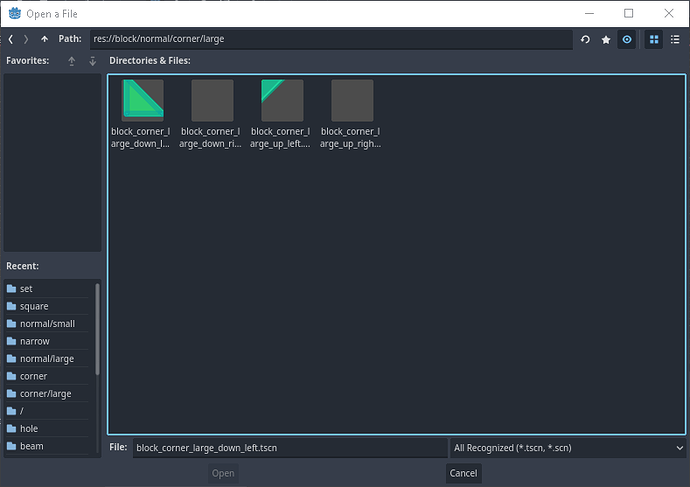This screenshot has height=487, width=690.
Task: Toggle hidden files visibility eye icon
Action: click(627, 40)
